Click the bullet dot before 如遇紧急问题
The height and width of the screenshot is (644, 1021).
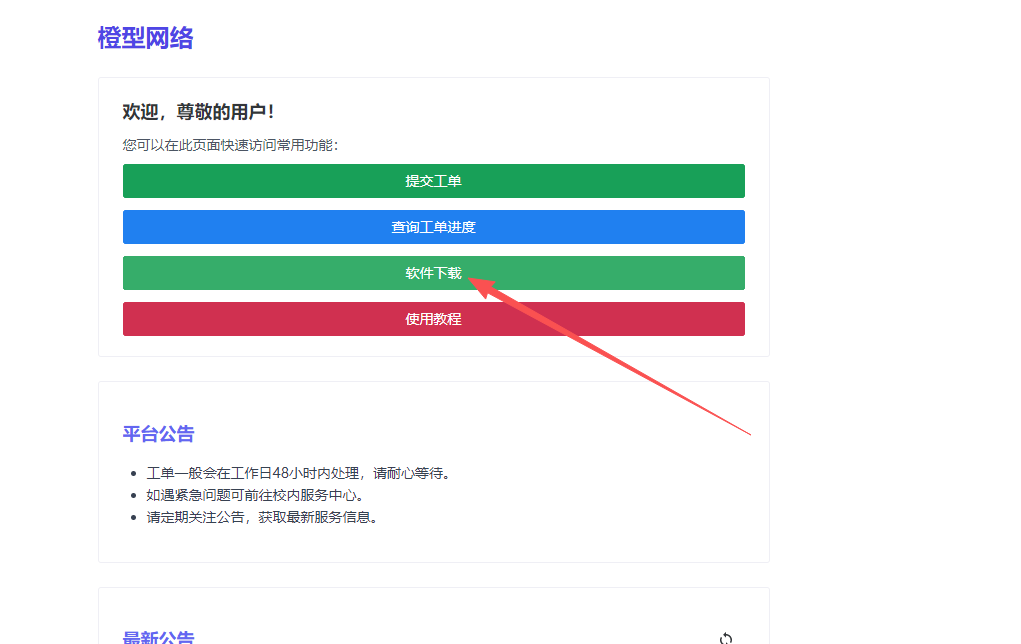(134, 496)
